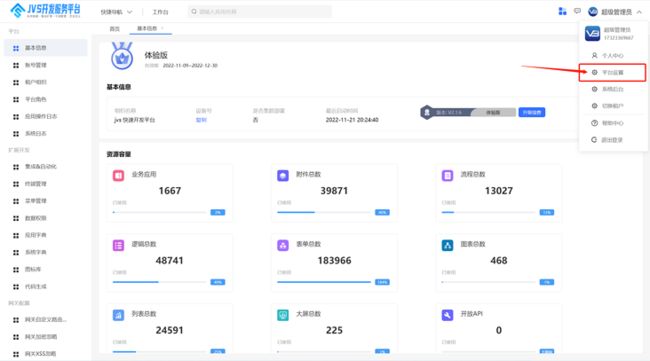Click the 表单总数 card icon
This screenshot has height=361, width=650.
[x=283, y=245]
